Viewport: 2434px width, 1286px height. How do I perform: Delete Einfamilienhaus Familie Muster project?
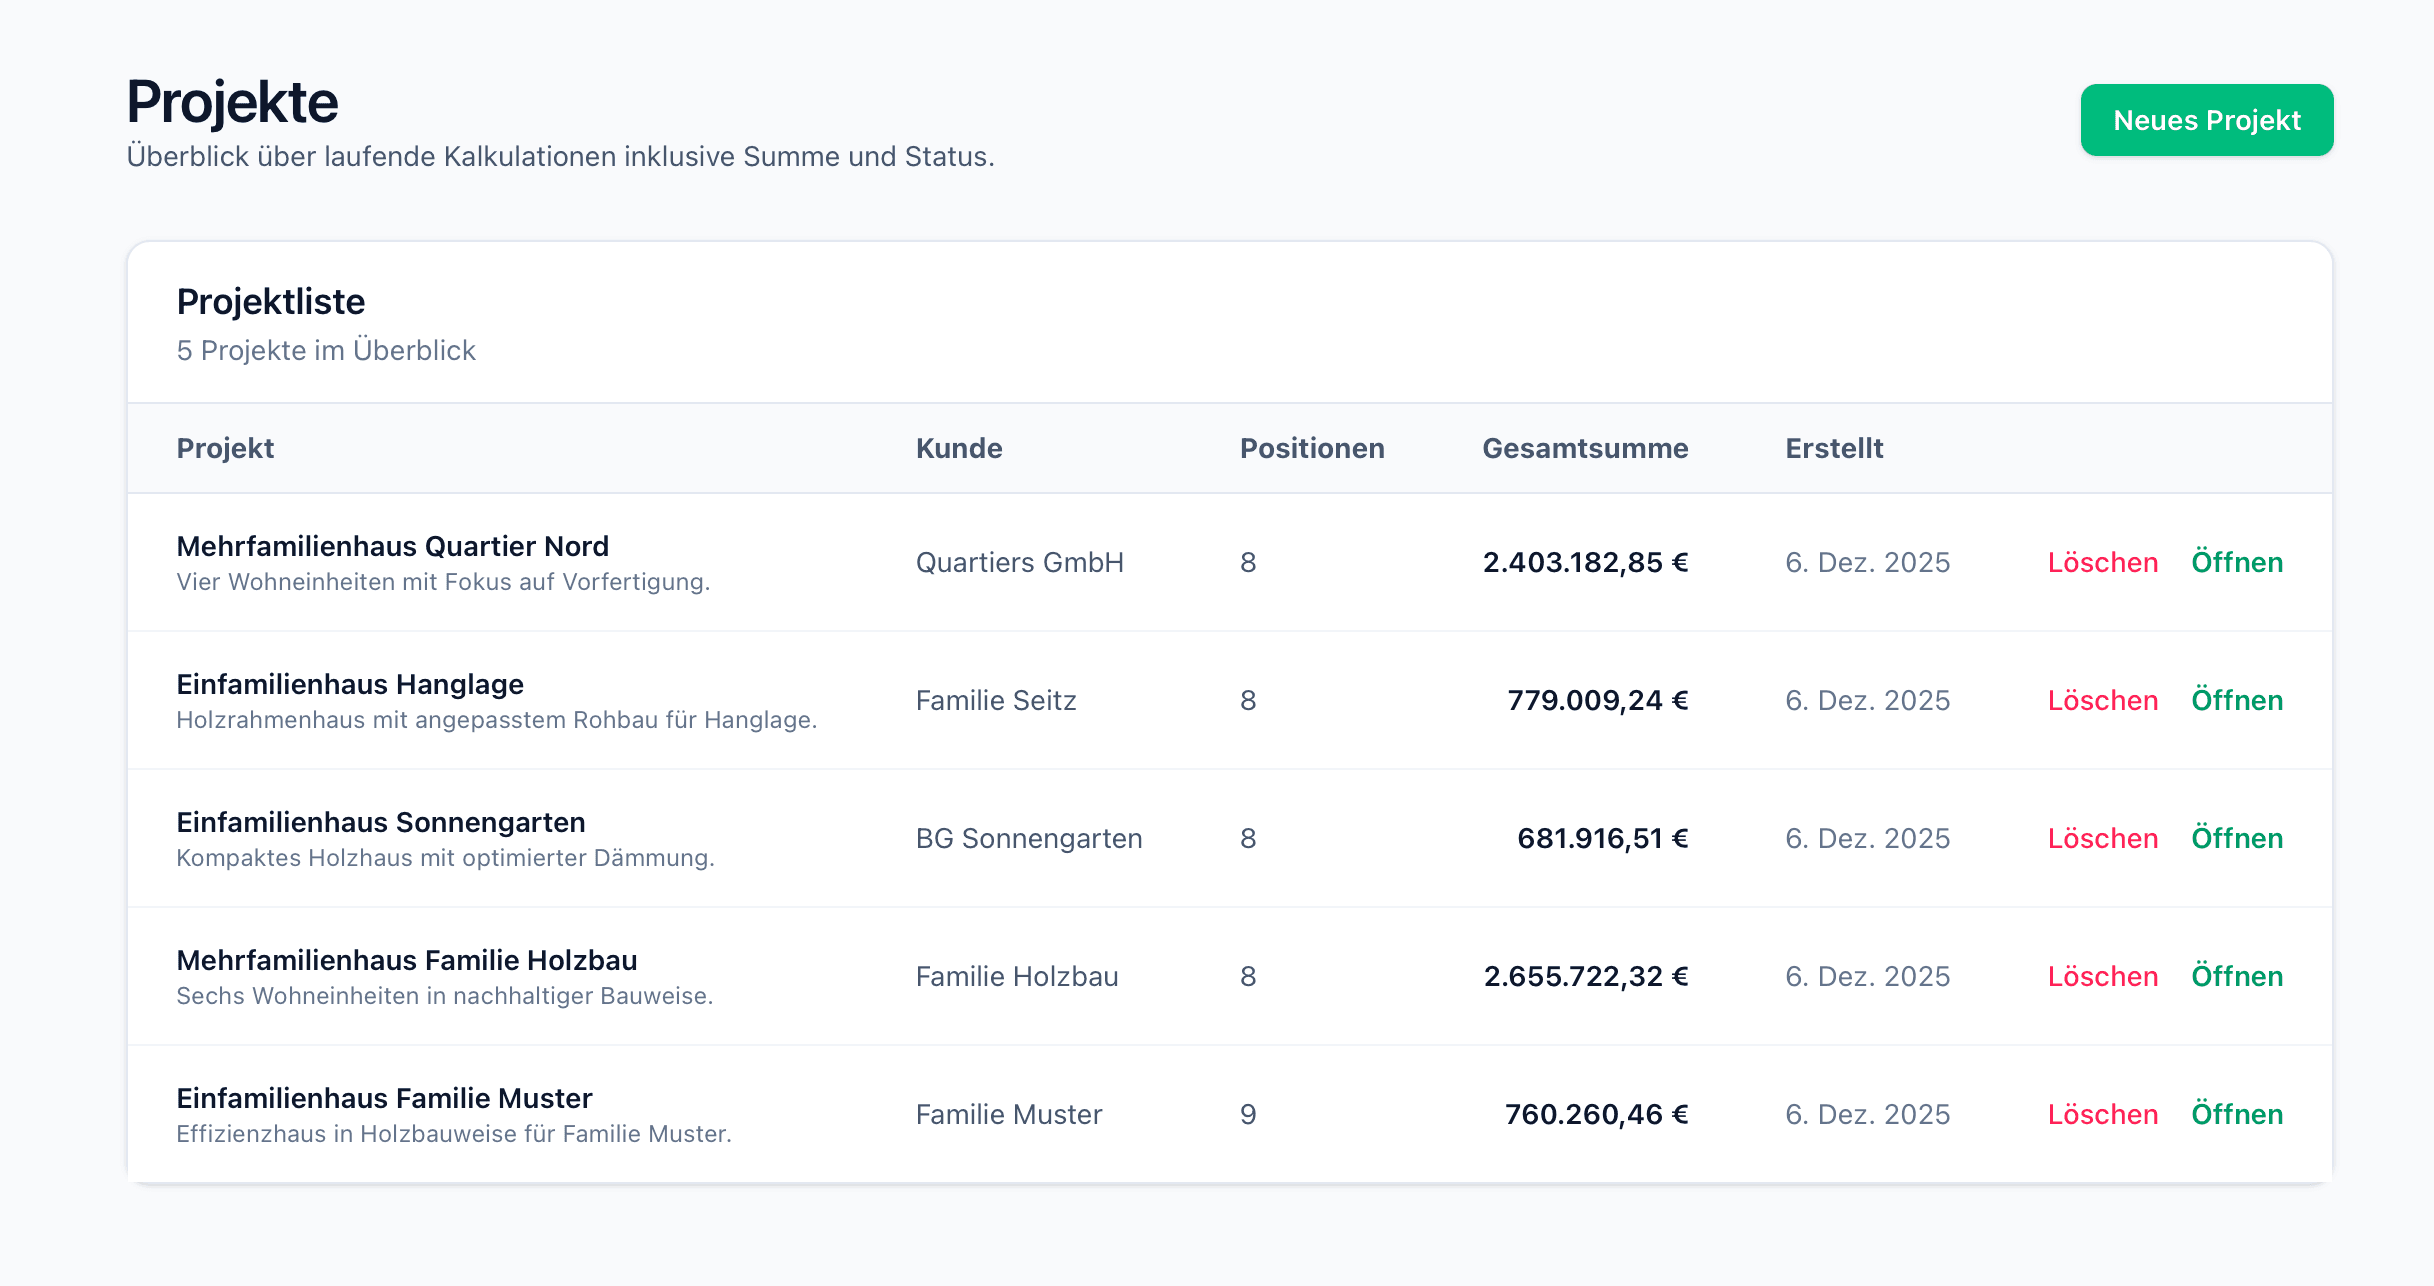2102,1114
